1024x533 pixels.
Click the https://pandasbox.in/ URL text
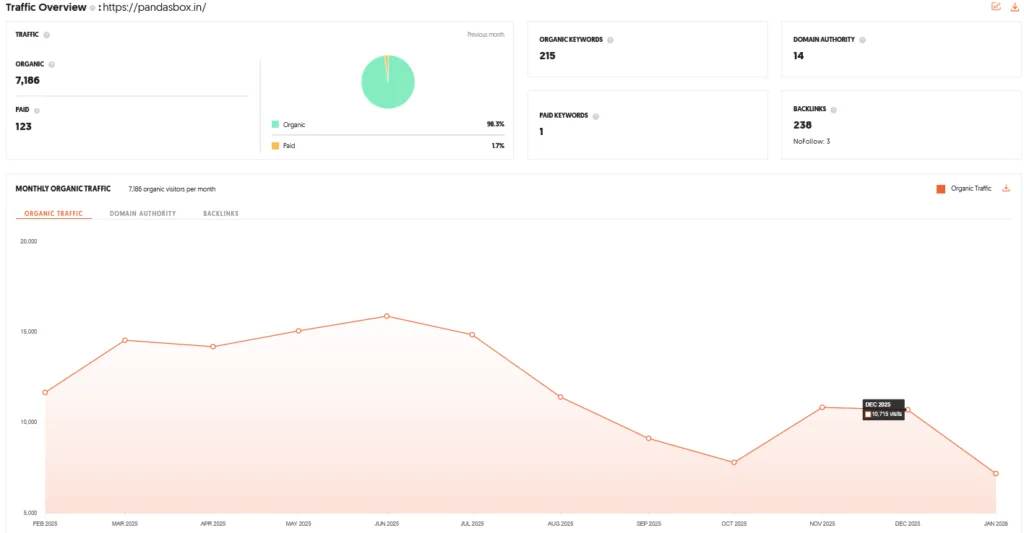tap(154, 7)
